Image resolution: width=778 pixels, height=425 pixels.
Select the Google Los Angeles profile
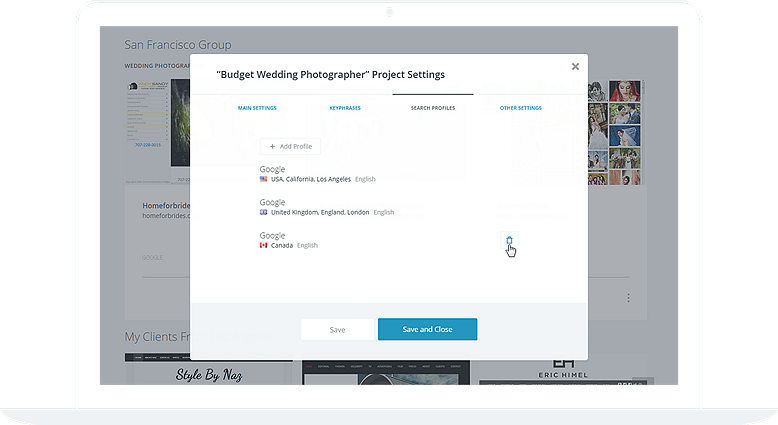318,174
